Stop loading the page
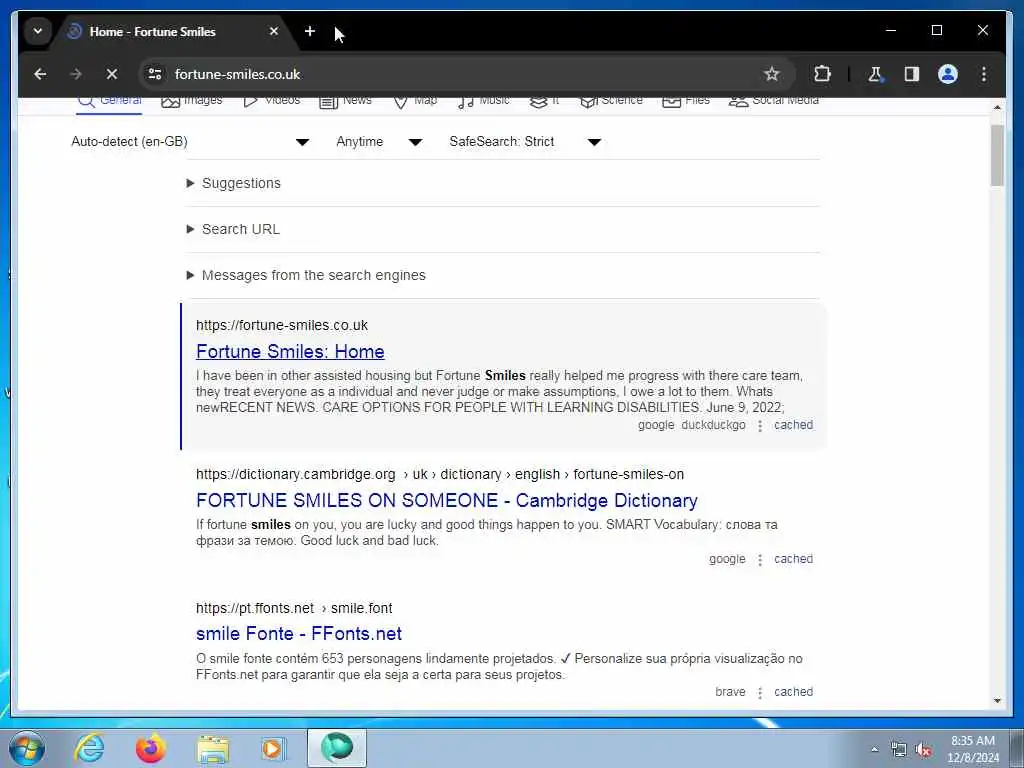The height and width of the screenshot is (768, 1024). (x=112, y=74)
